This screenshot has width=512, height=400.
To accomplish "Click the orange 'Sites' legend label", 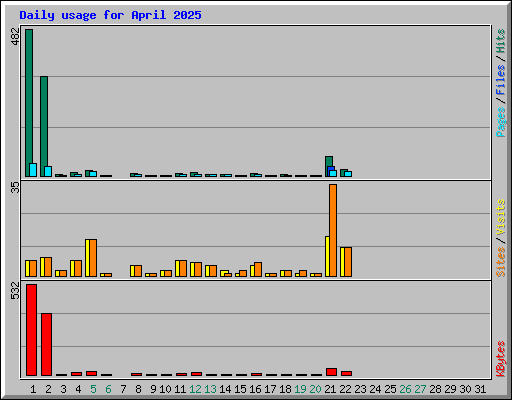I will 501,262.
